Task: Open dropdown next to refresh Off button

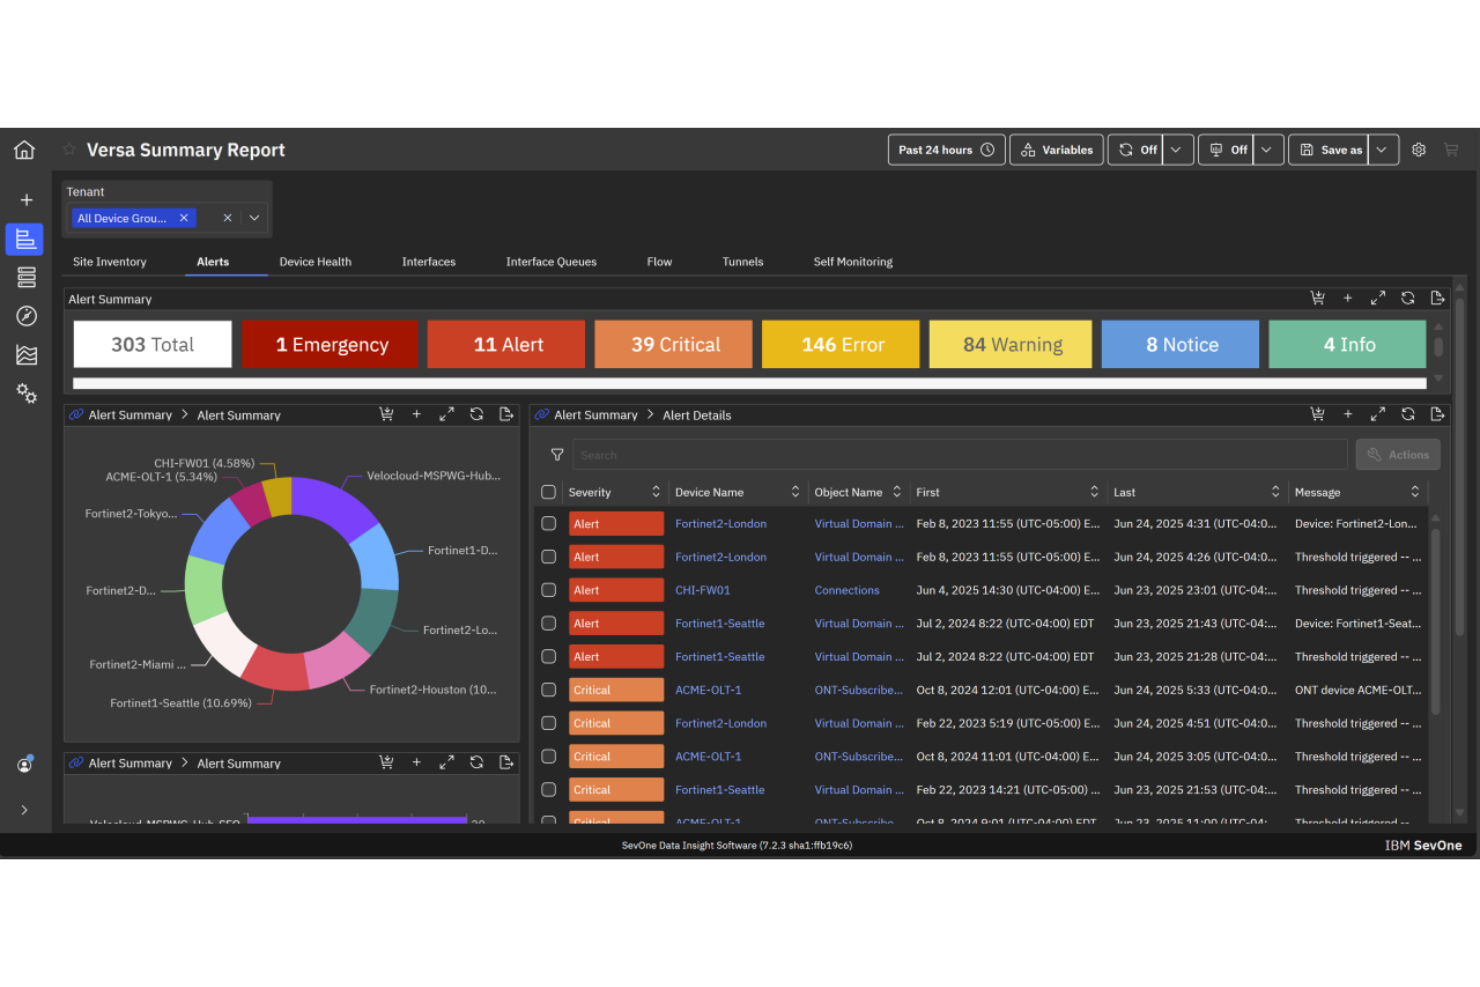Action: click(1177, 150)
